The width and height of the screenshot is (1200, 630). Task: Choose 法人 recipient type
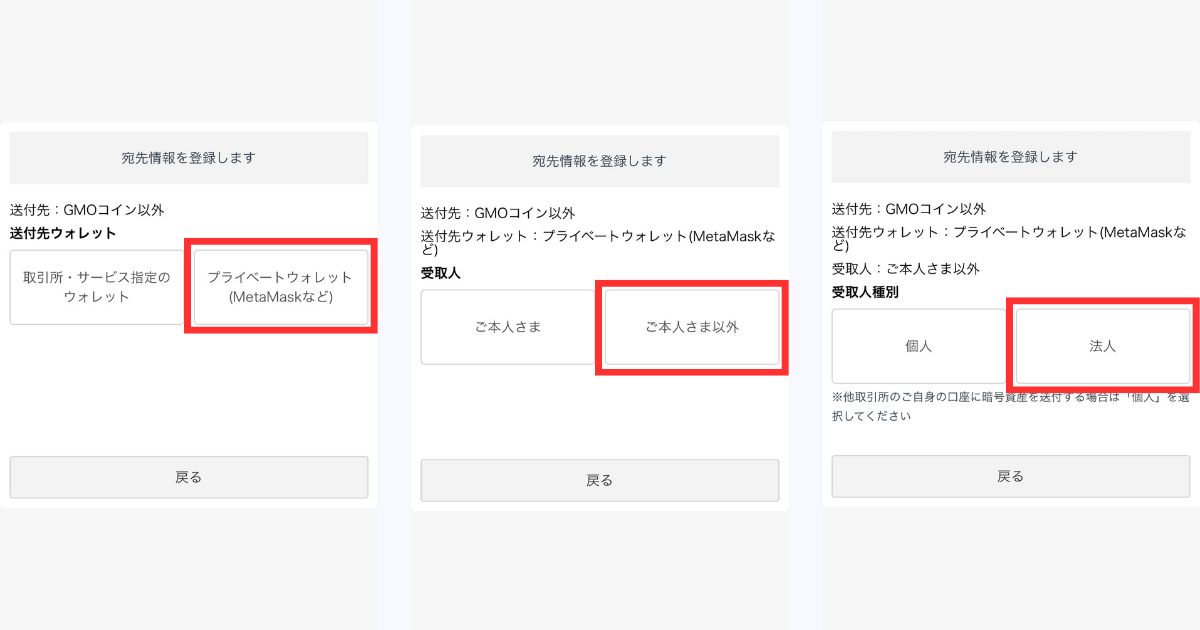1103,346
